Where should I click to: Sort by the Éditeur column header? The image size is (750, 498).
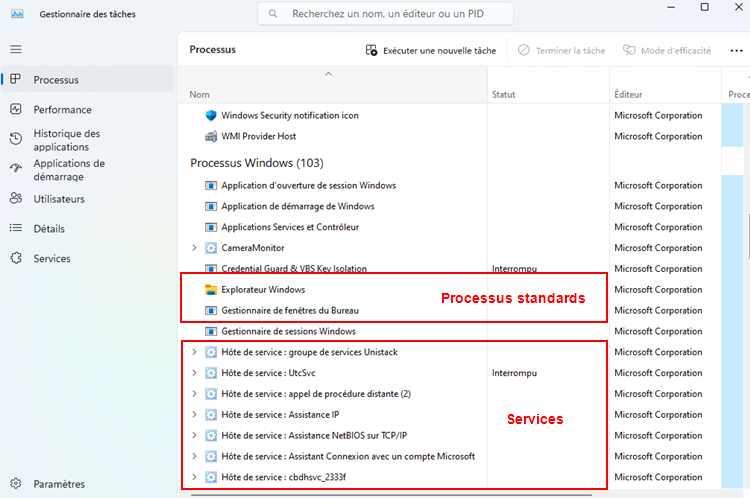(x=665, y=85)
